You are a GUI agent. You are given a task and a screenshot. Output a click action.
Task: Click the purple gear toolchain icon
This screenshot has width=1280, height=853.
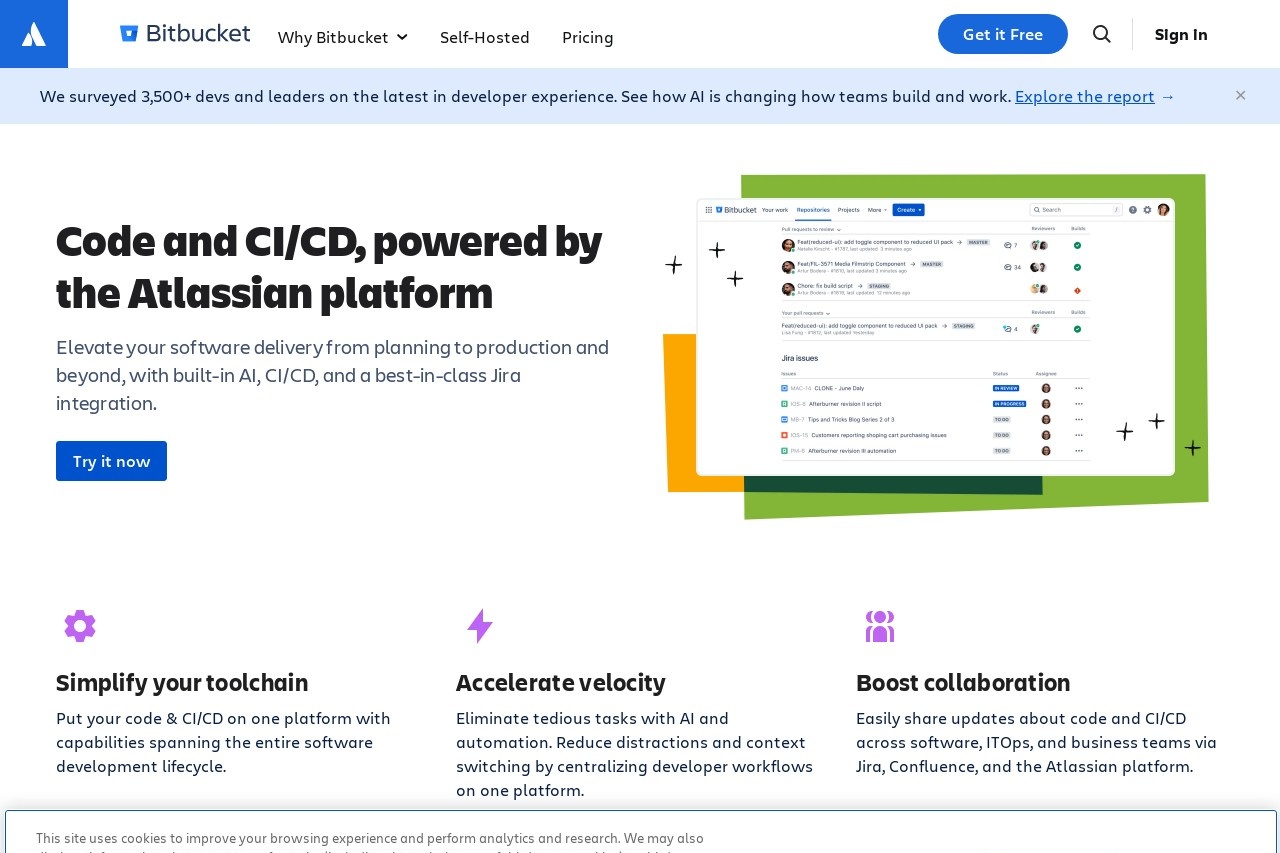coord(80,626)
